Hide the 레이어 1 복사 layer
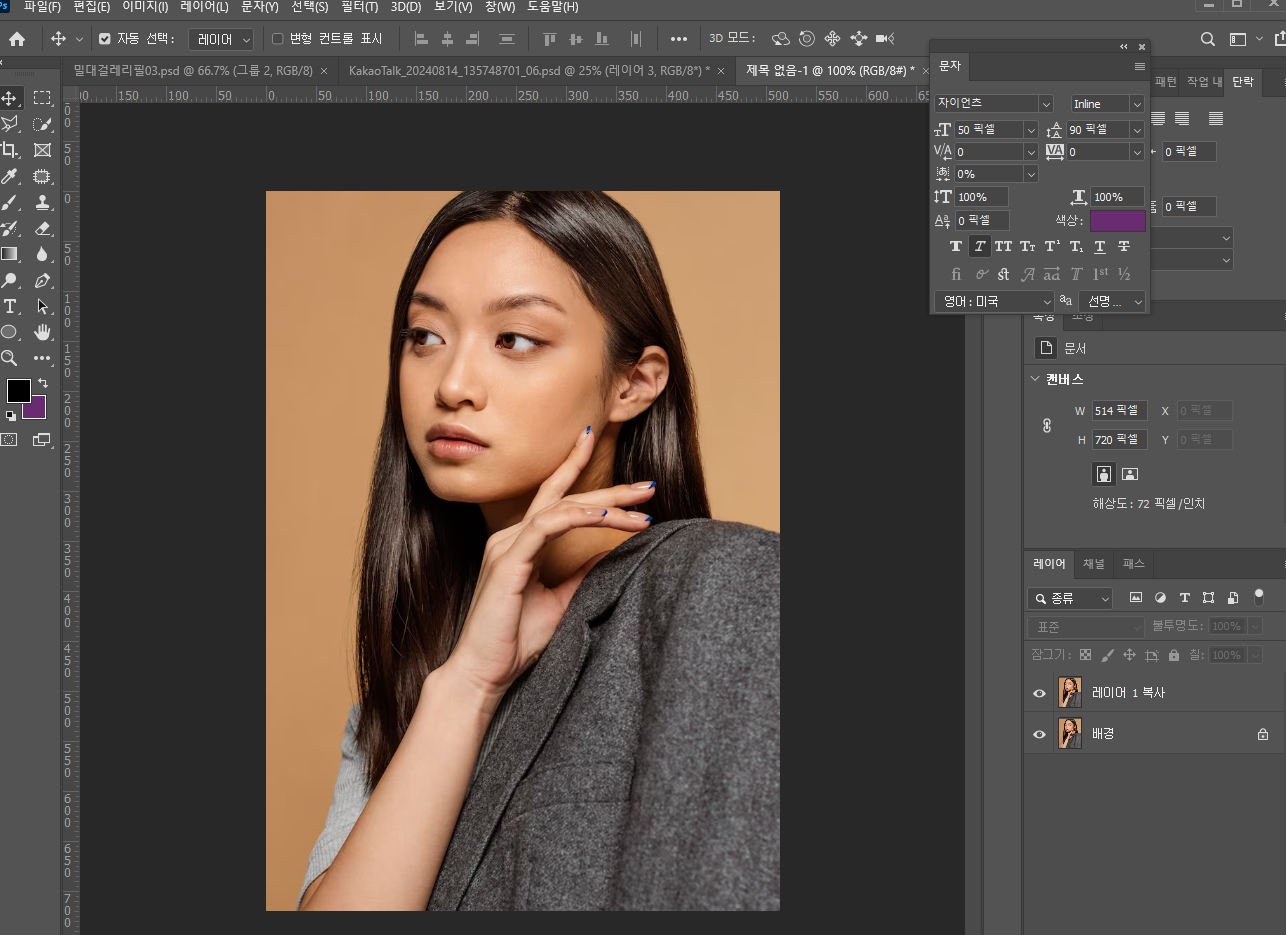1286x935 pixels. point(1039,693)
